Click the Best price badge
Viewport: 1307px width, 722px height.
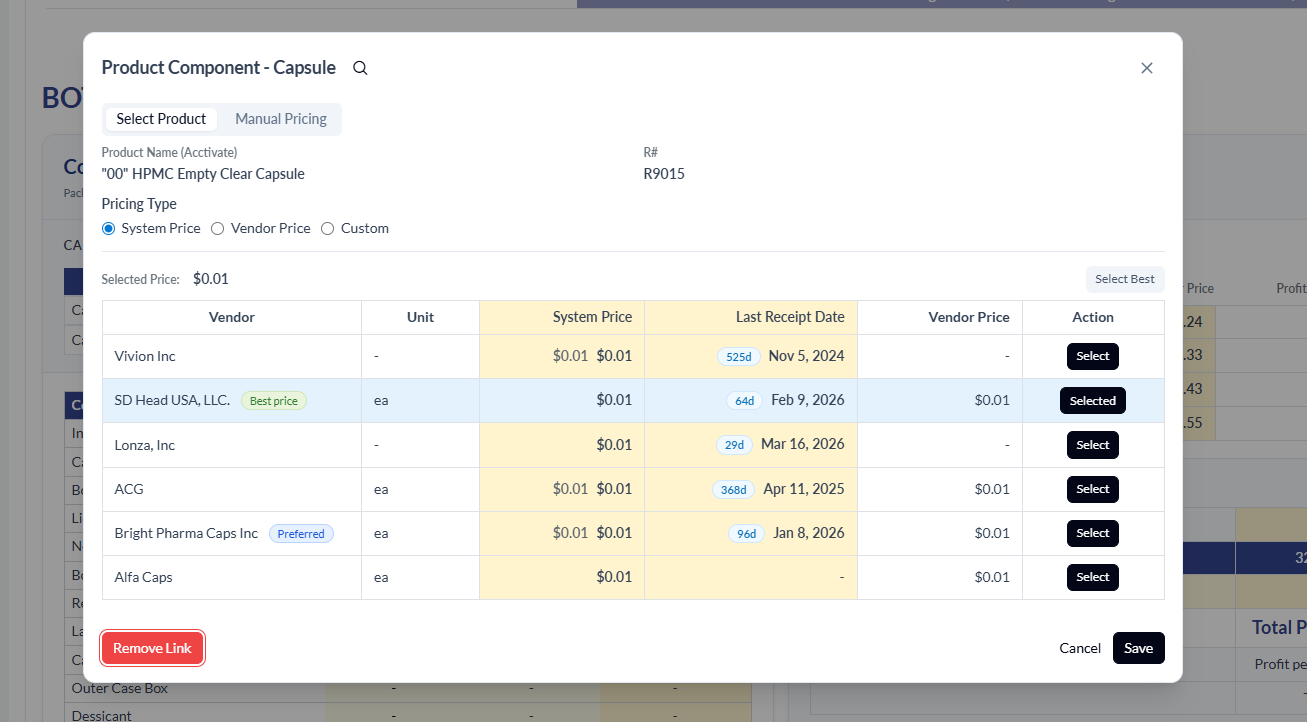[274, 401]
